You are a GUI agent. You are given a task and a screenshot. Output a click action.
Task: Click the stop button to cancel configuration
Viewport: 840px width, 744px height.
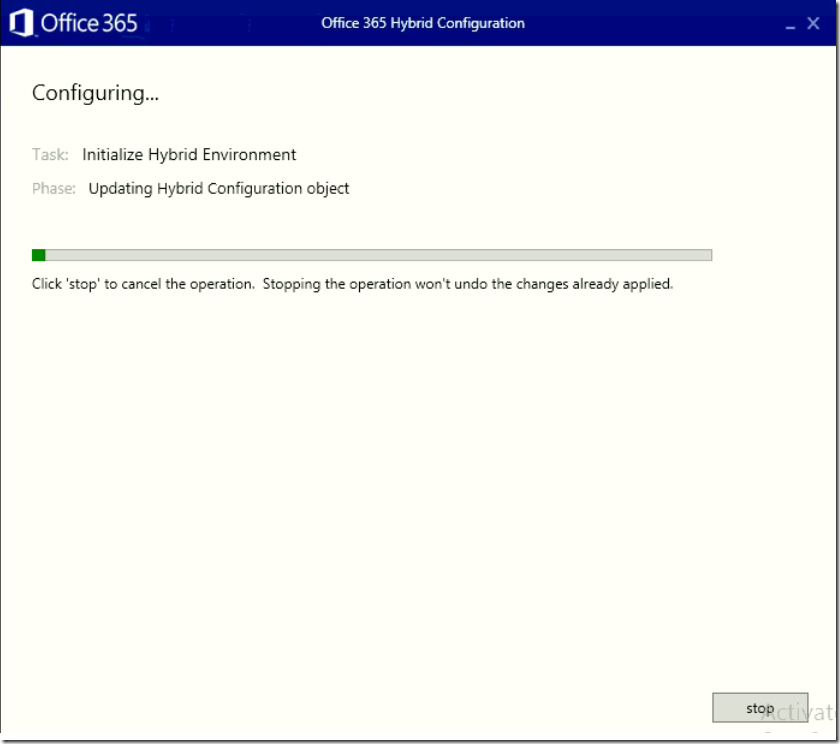tap(760, 708)
